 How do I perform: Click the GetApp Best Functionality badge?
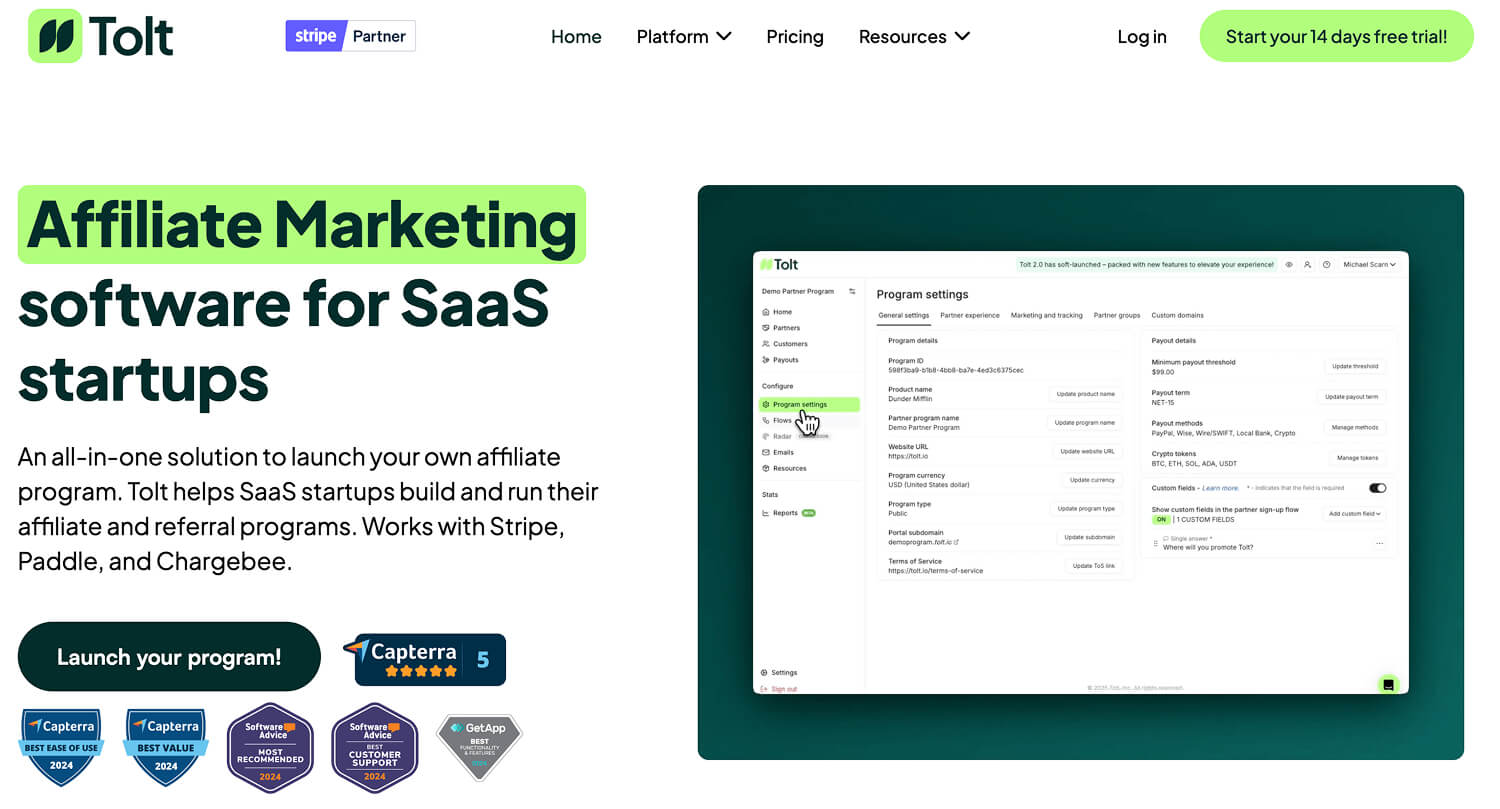coord(480,747)
